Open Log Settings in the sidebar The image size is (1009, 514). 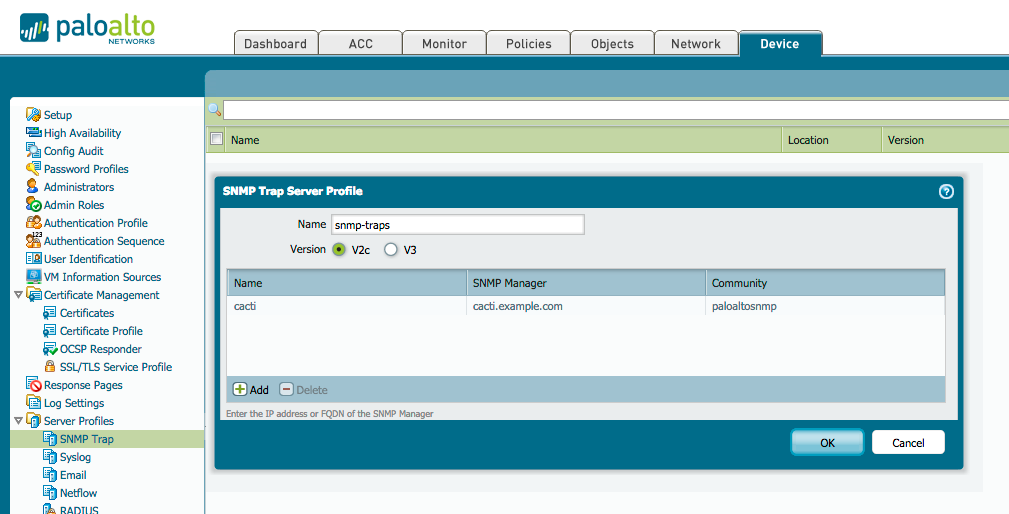point(74,403)
